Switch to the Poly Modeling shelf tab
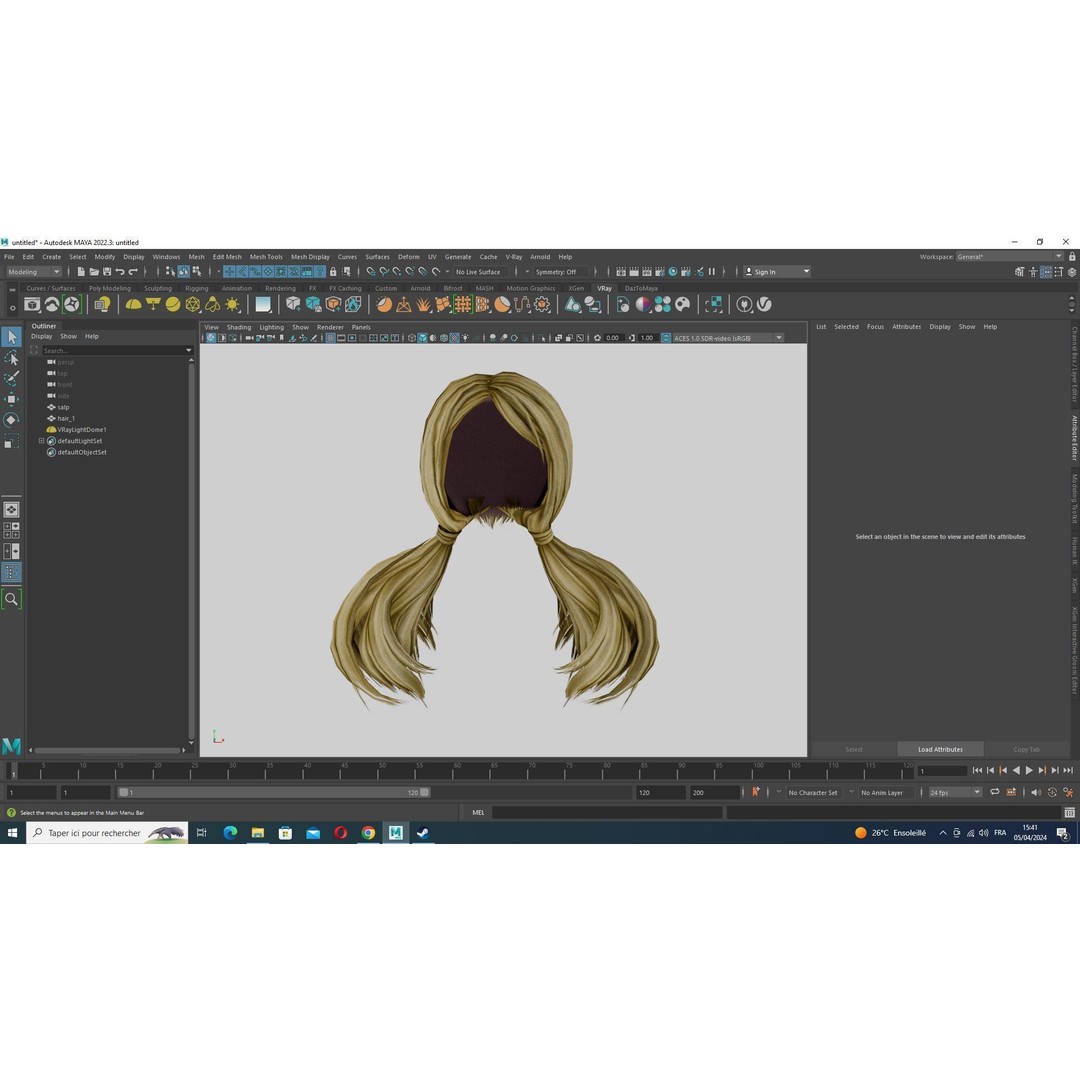 tap(110, 289)
